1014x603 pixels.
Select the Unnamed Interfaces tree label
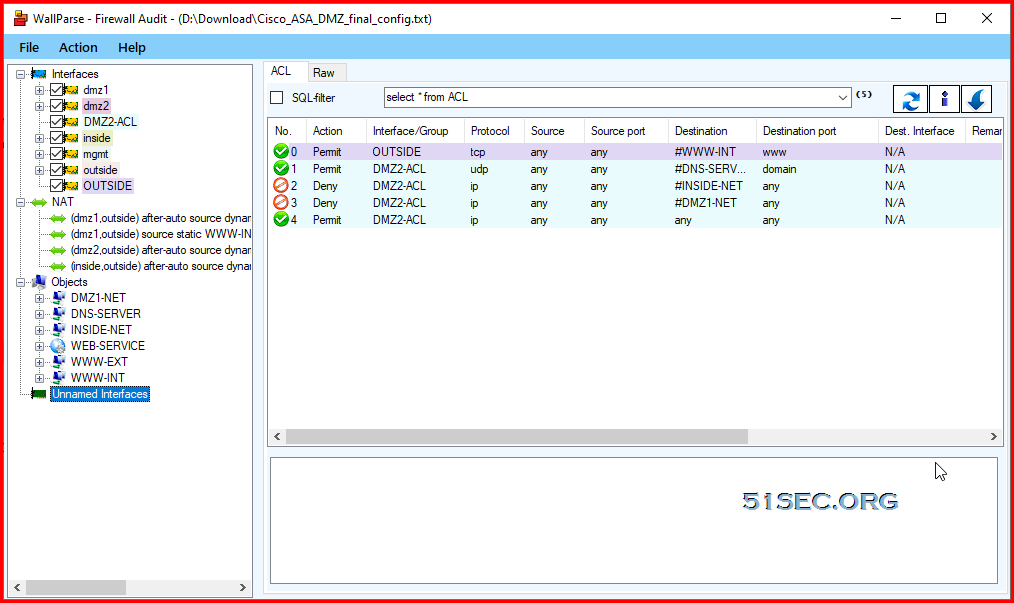tap(100, 394)
